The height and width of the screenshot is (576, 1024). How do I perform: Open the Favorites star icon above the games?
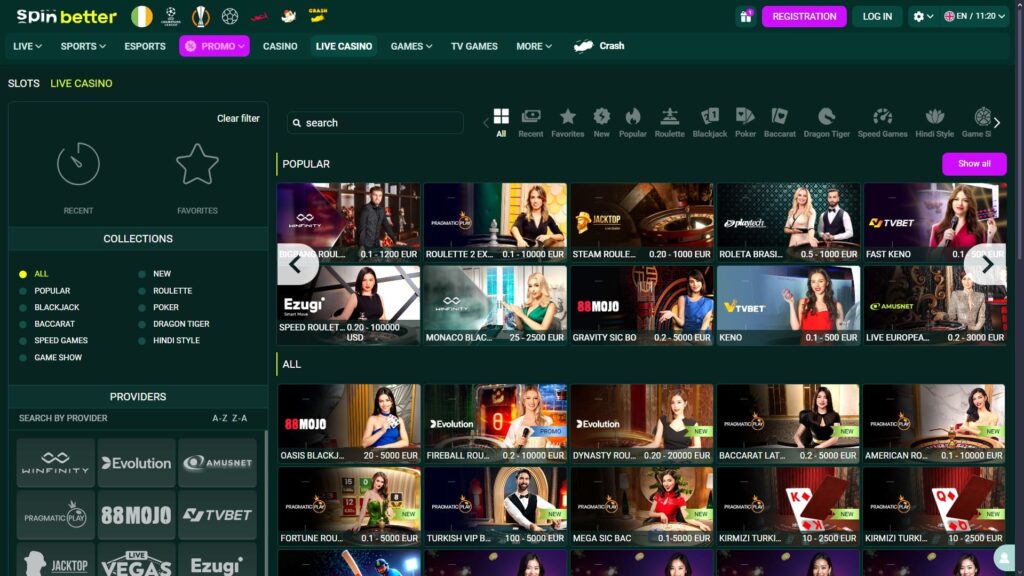coord(568,118)
